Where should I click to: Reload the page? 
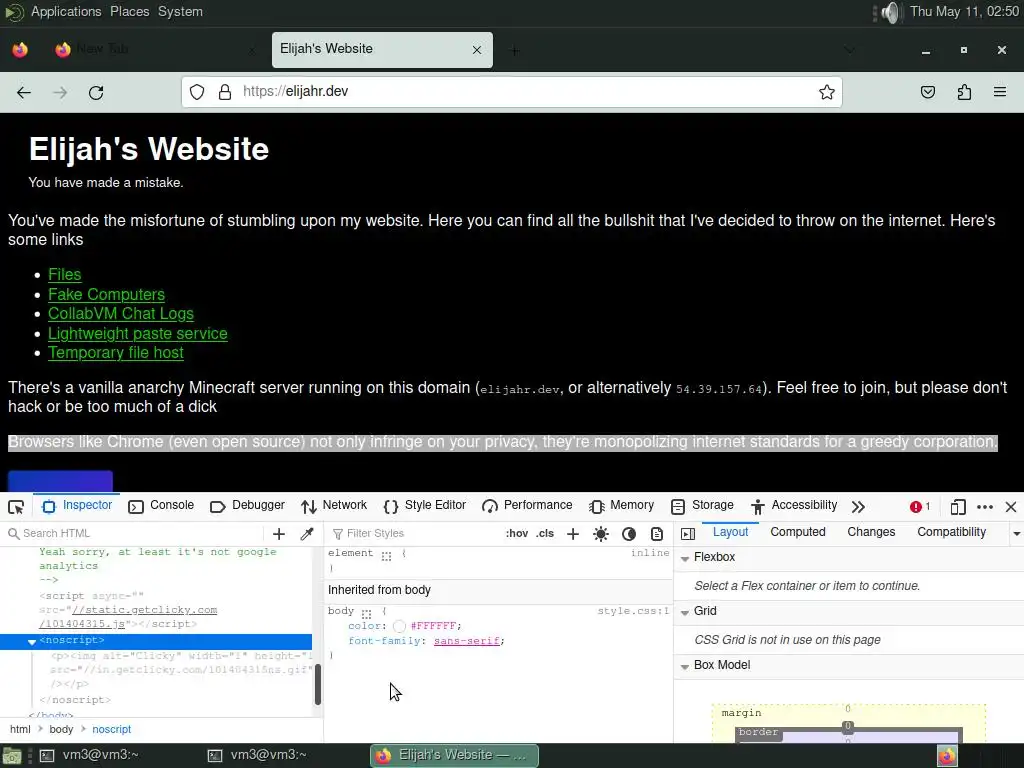click(x=96, y=93)
